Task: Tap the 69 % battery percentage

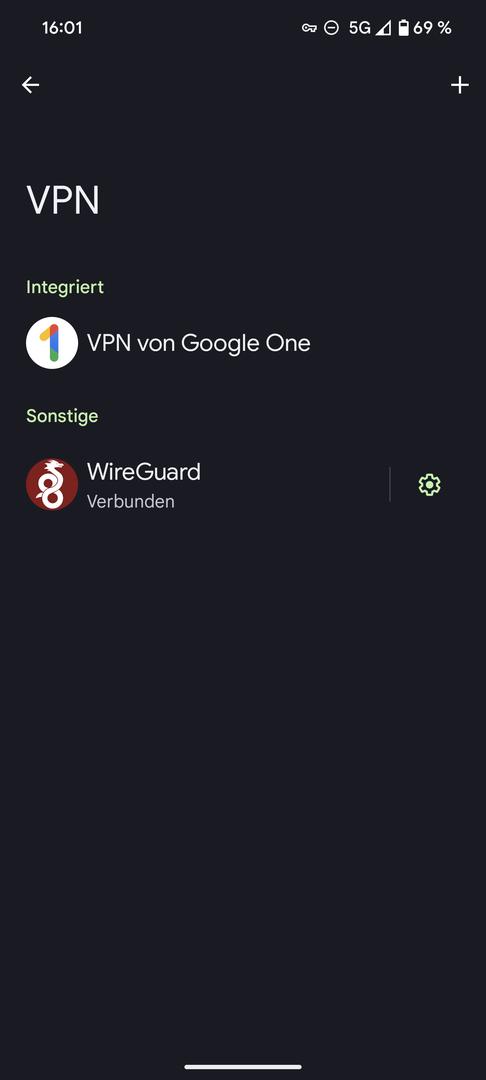Action: coord(432,28)
